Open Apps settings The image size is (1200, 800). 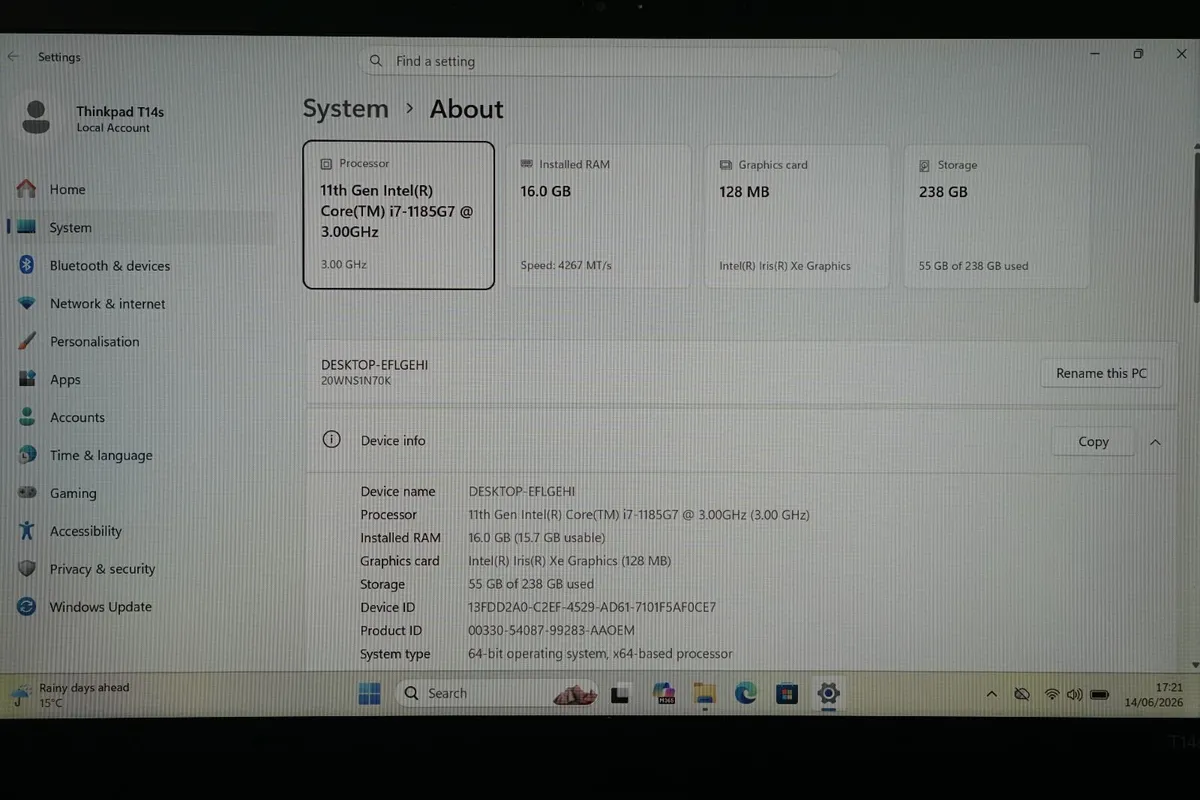(x=140, y=379)
